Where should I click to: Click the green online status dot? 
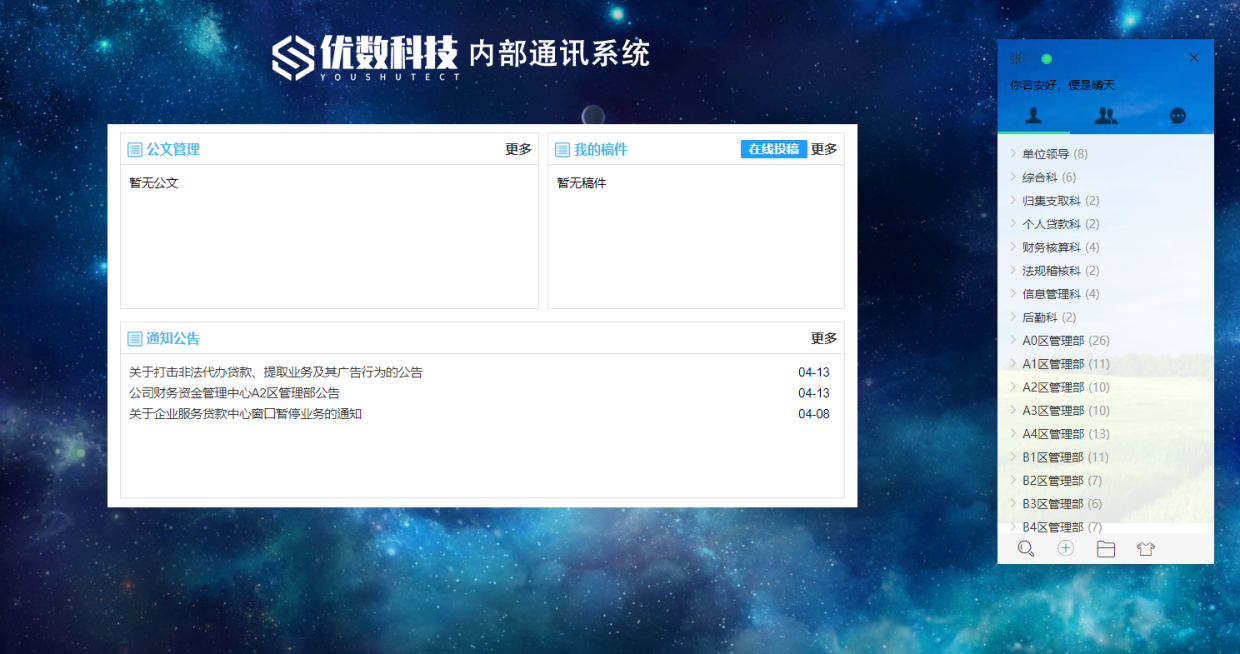coord(1046,59)
